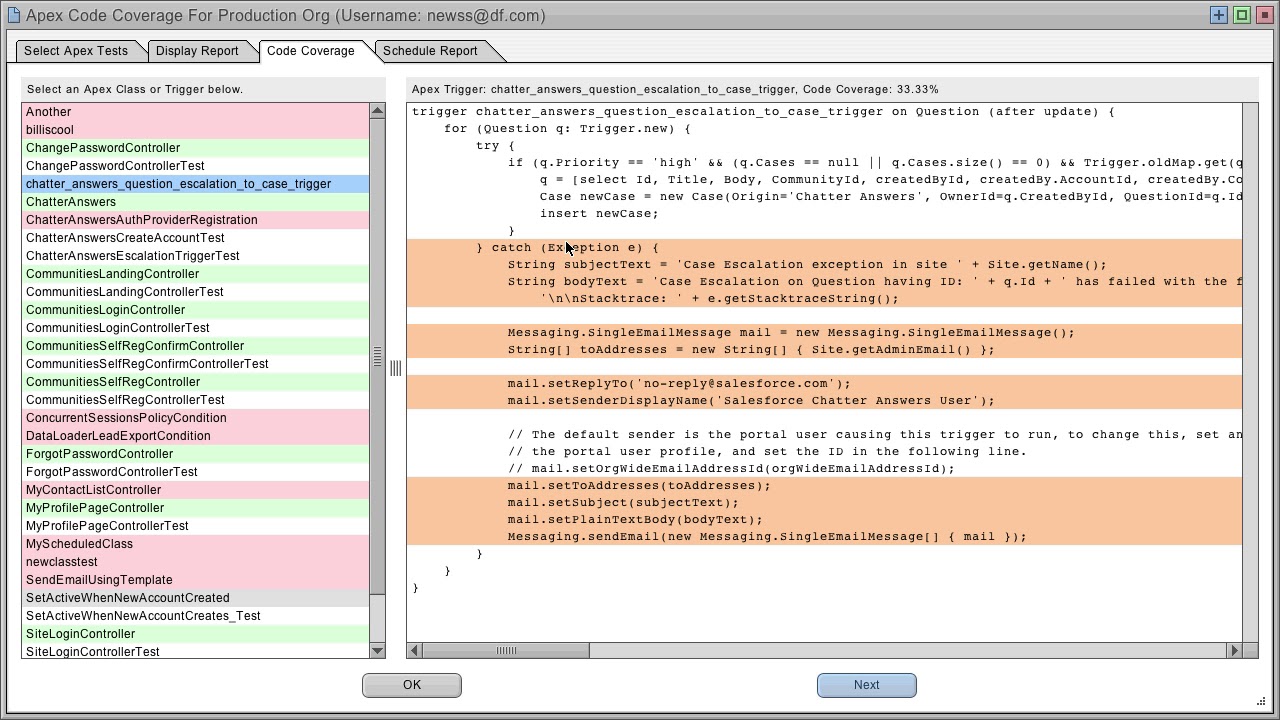Select ForgotPasswordController class
Screen dimensions: 1280x720
click(196, 454)
